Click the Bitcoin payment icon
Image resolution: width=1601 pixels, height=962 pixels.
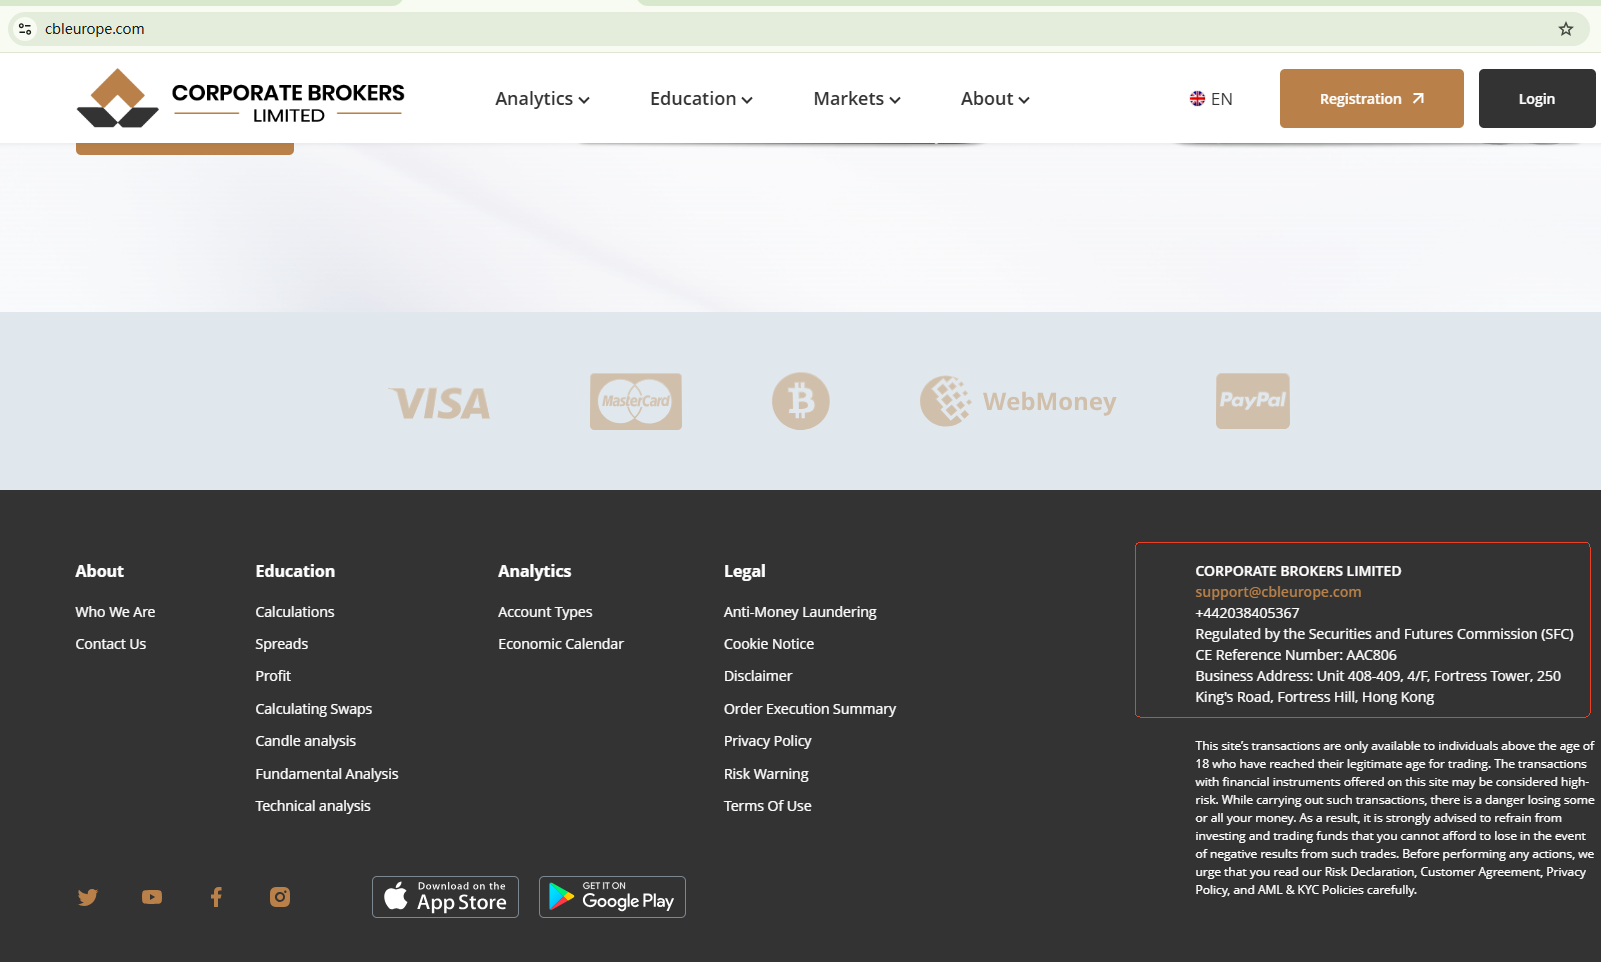801,402
